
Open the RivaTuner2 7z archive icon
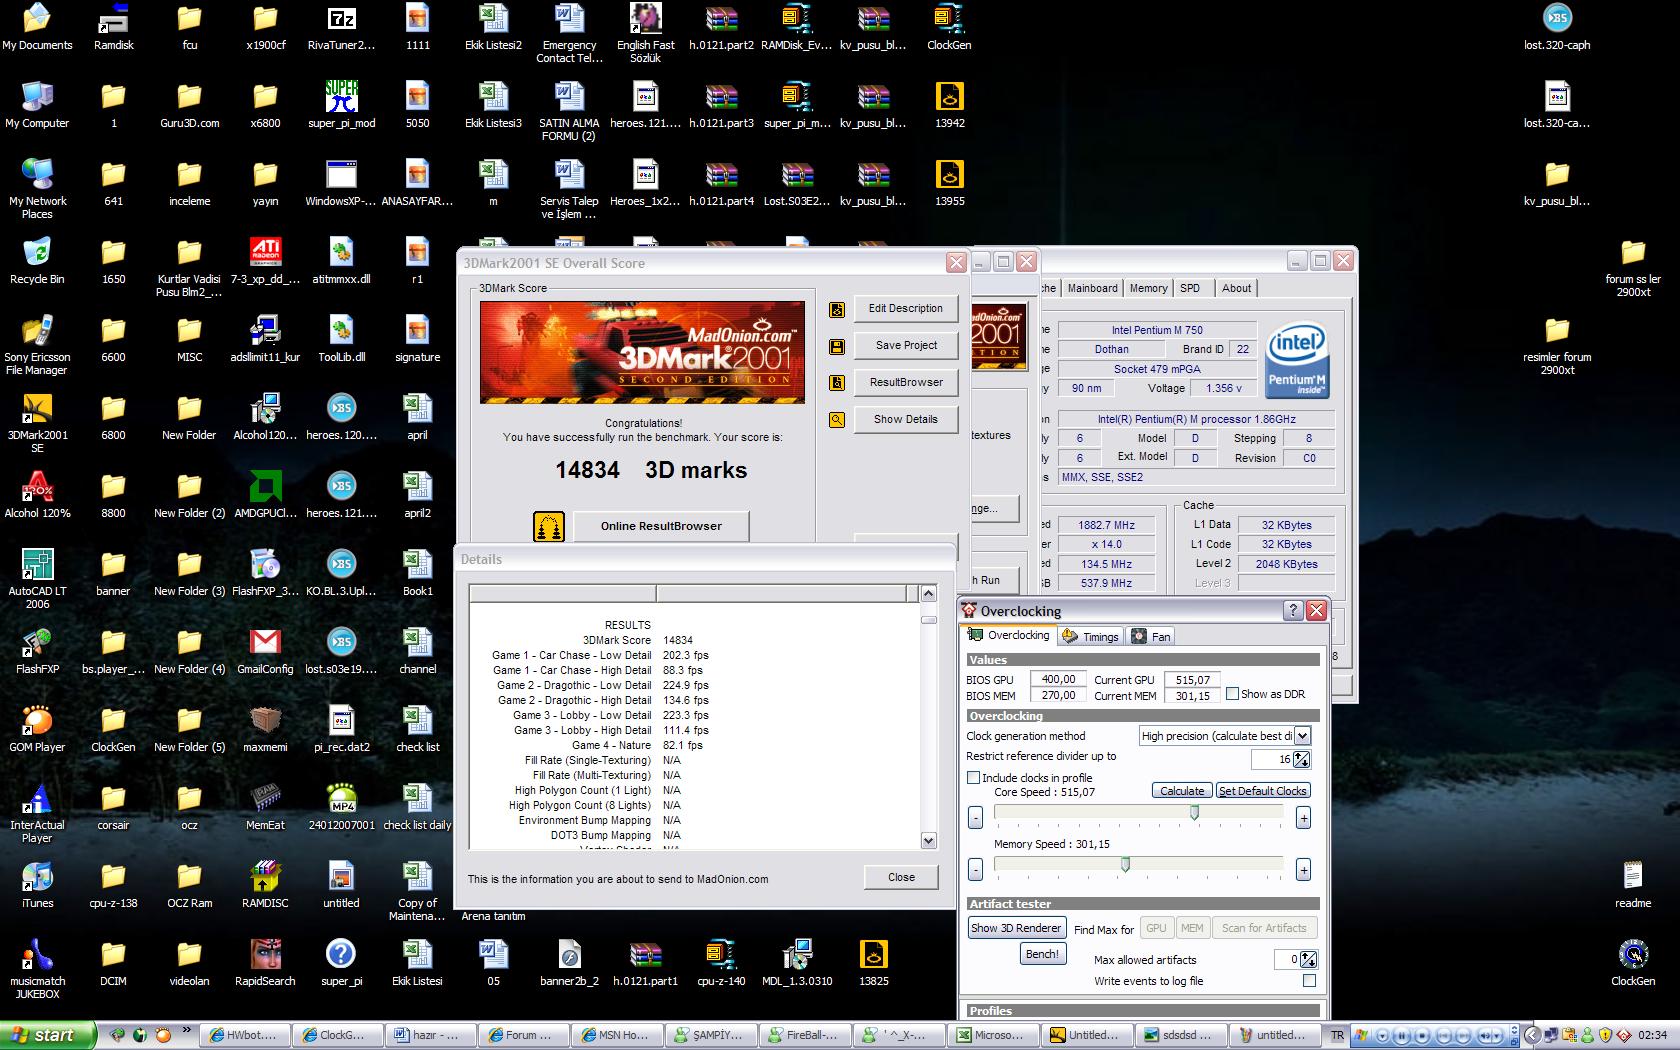(x=341, y=27)
